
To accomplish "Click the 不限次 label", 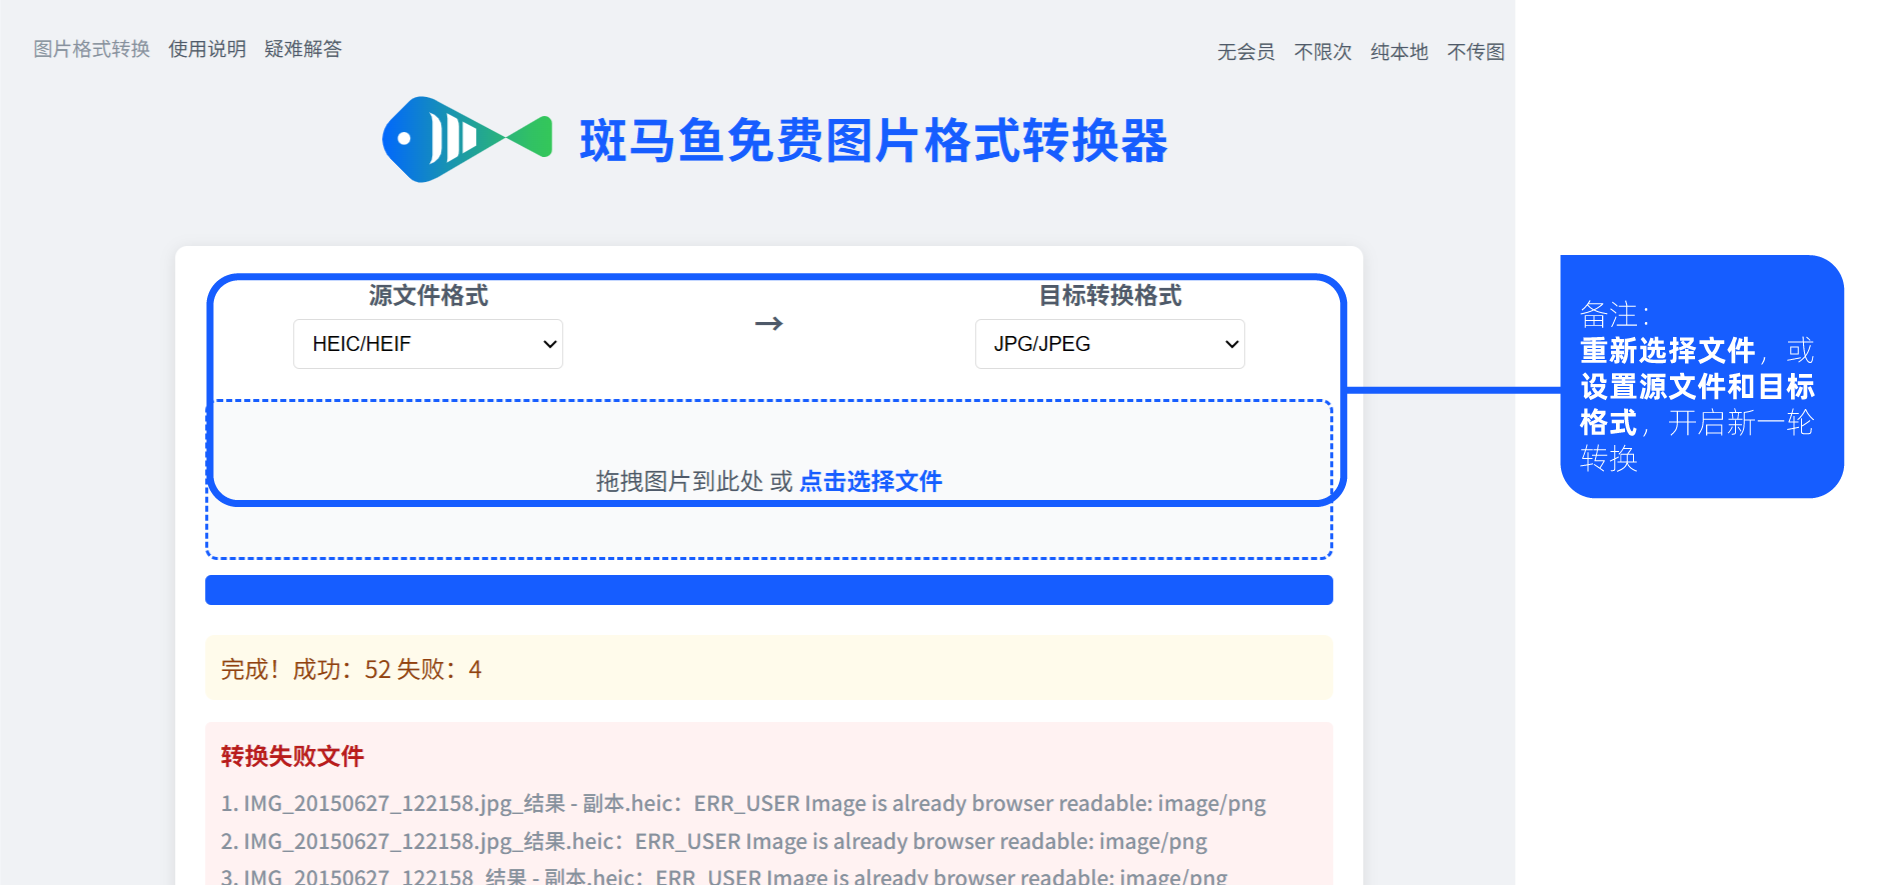I will click(x=1323, y=52).
